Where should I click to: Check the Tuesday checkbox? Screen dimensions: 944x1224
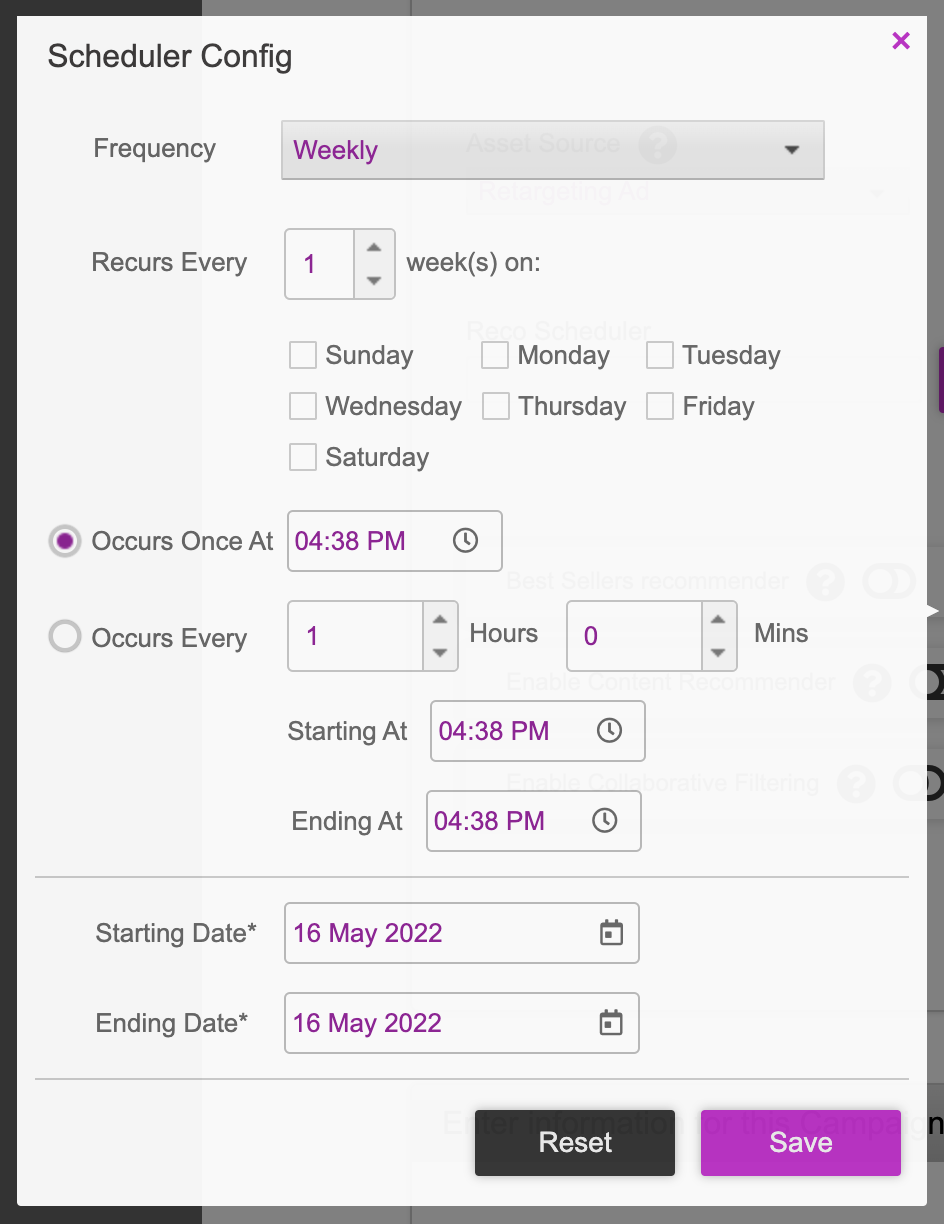[x=660, y=355]
